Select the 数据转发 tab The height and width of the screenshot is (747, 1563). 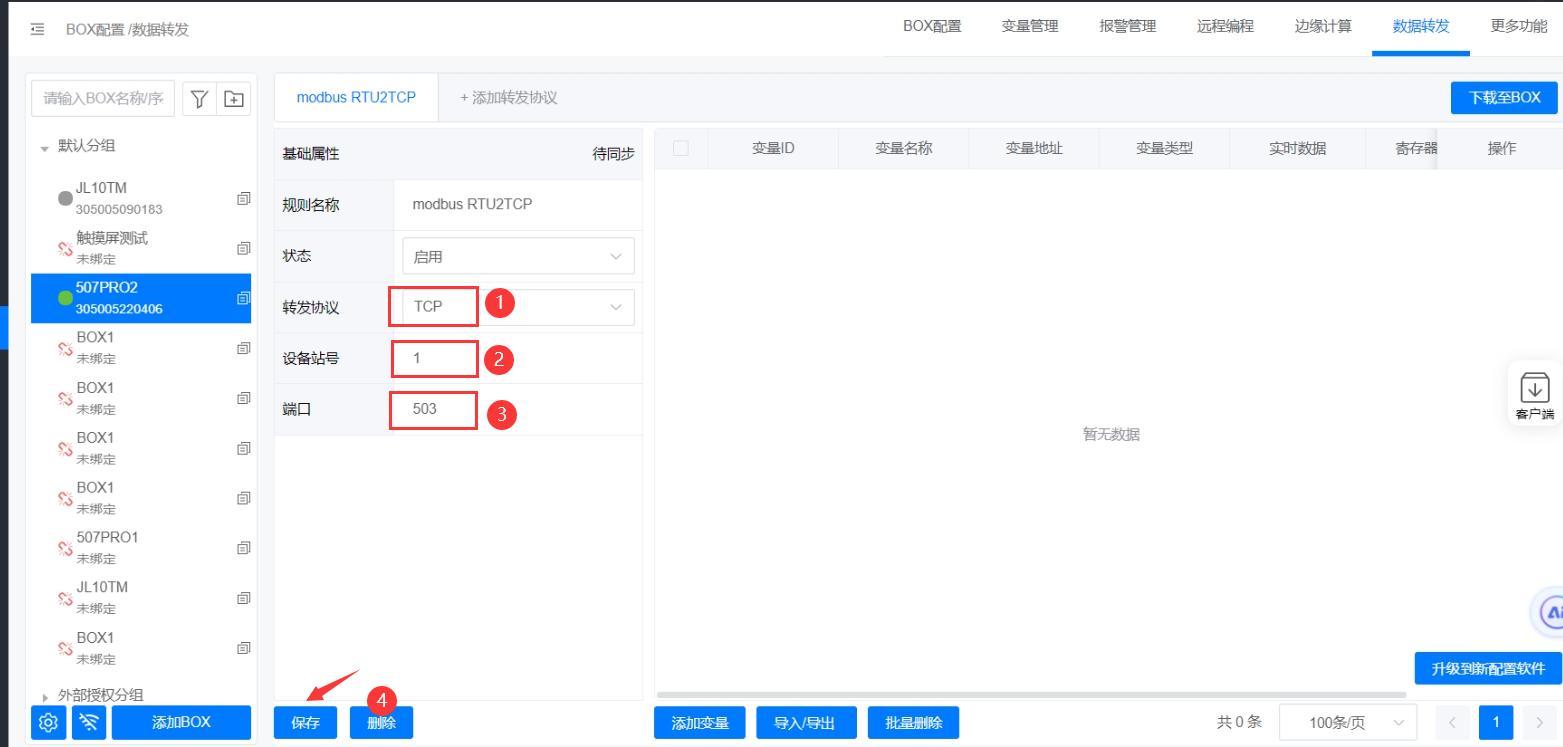pyautogui.click(x=1421, y=27)
